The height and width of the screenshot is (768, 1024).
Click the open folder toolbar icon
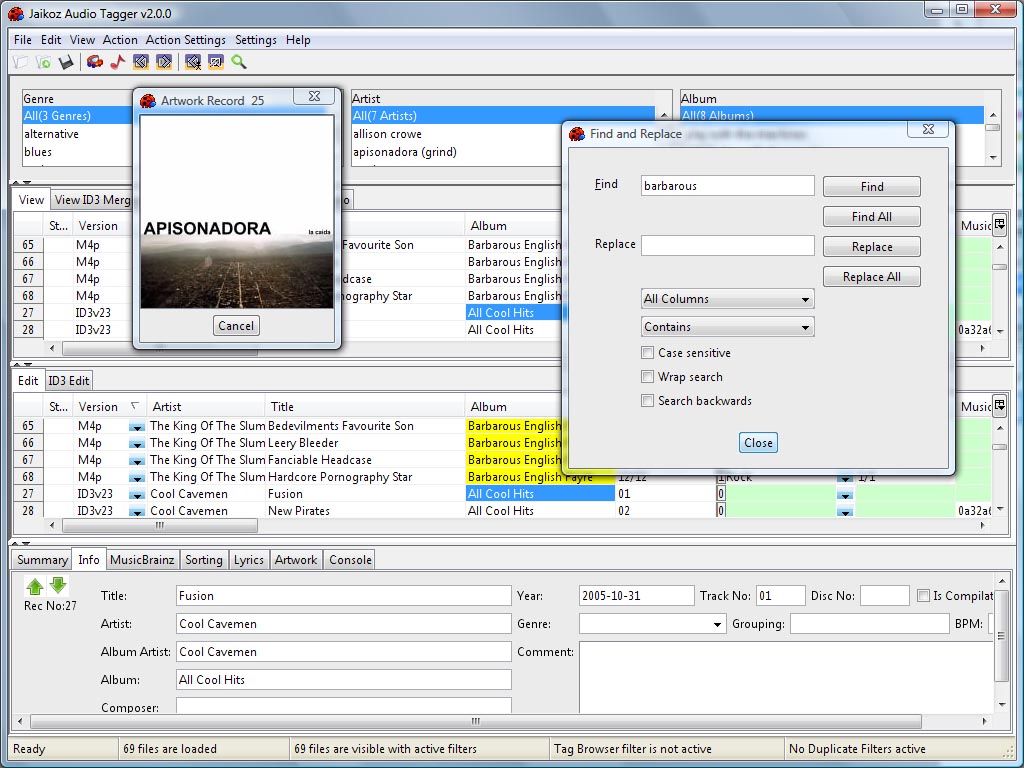[21, 62]
